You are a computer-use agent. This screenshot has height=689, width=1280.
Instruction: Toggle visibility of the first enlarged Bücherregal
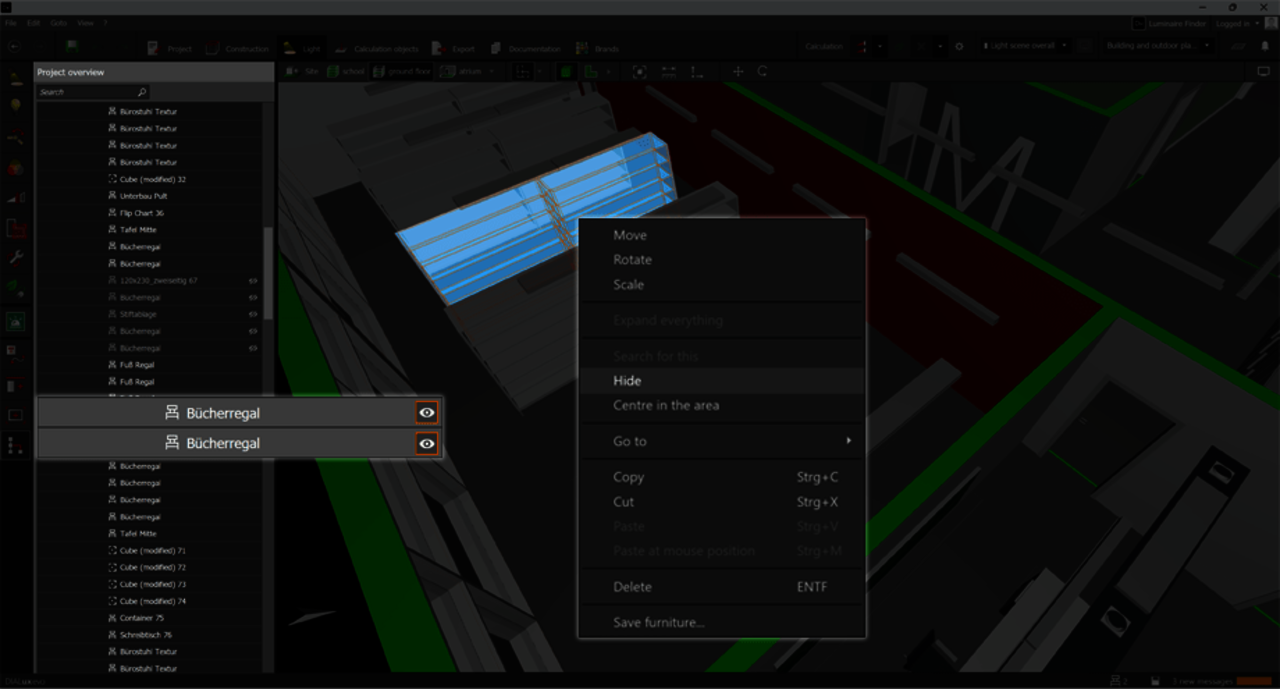pos(427,413)
